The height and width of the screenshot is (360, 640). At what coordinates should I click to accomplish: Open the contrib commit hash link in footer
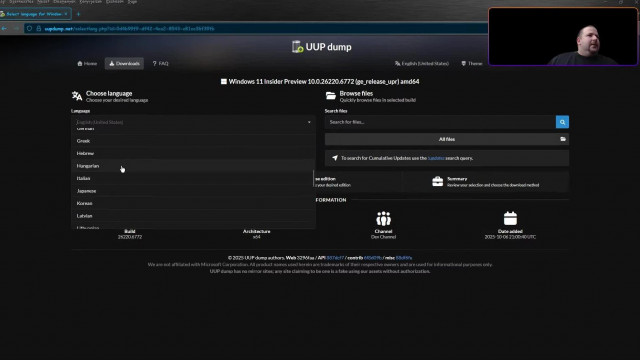pos(373,258)
